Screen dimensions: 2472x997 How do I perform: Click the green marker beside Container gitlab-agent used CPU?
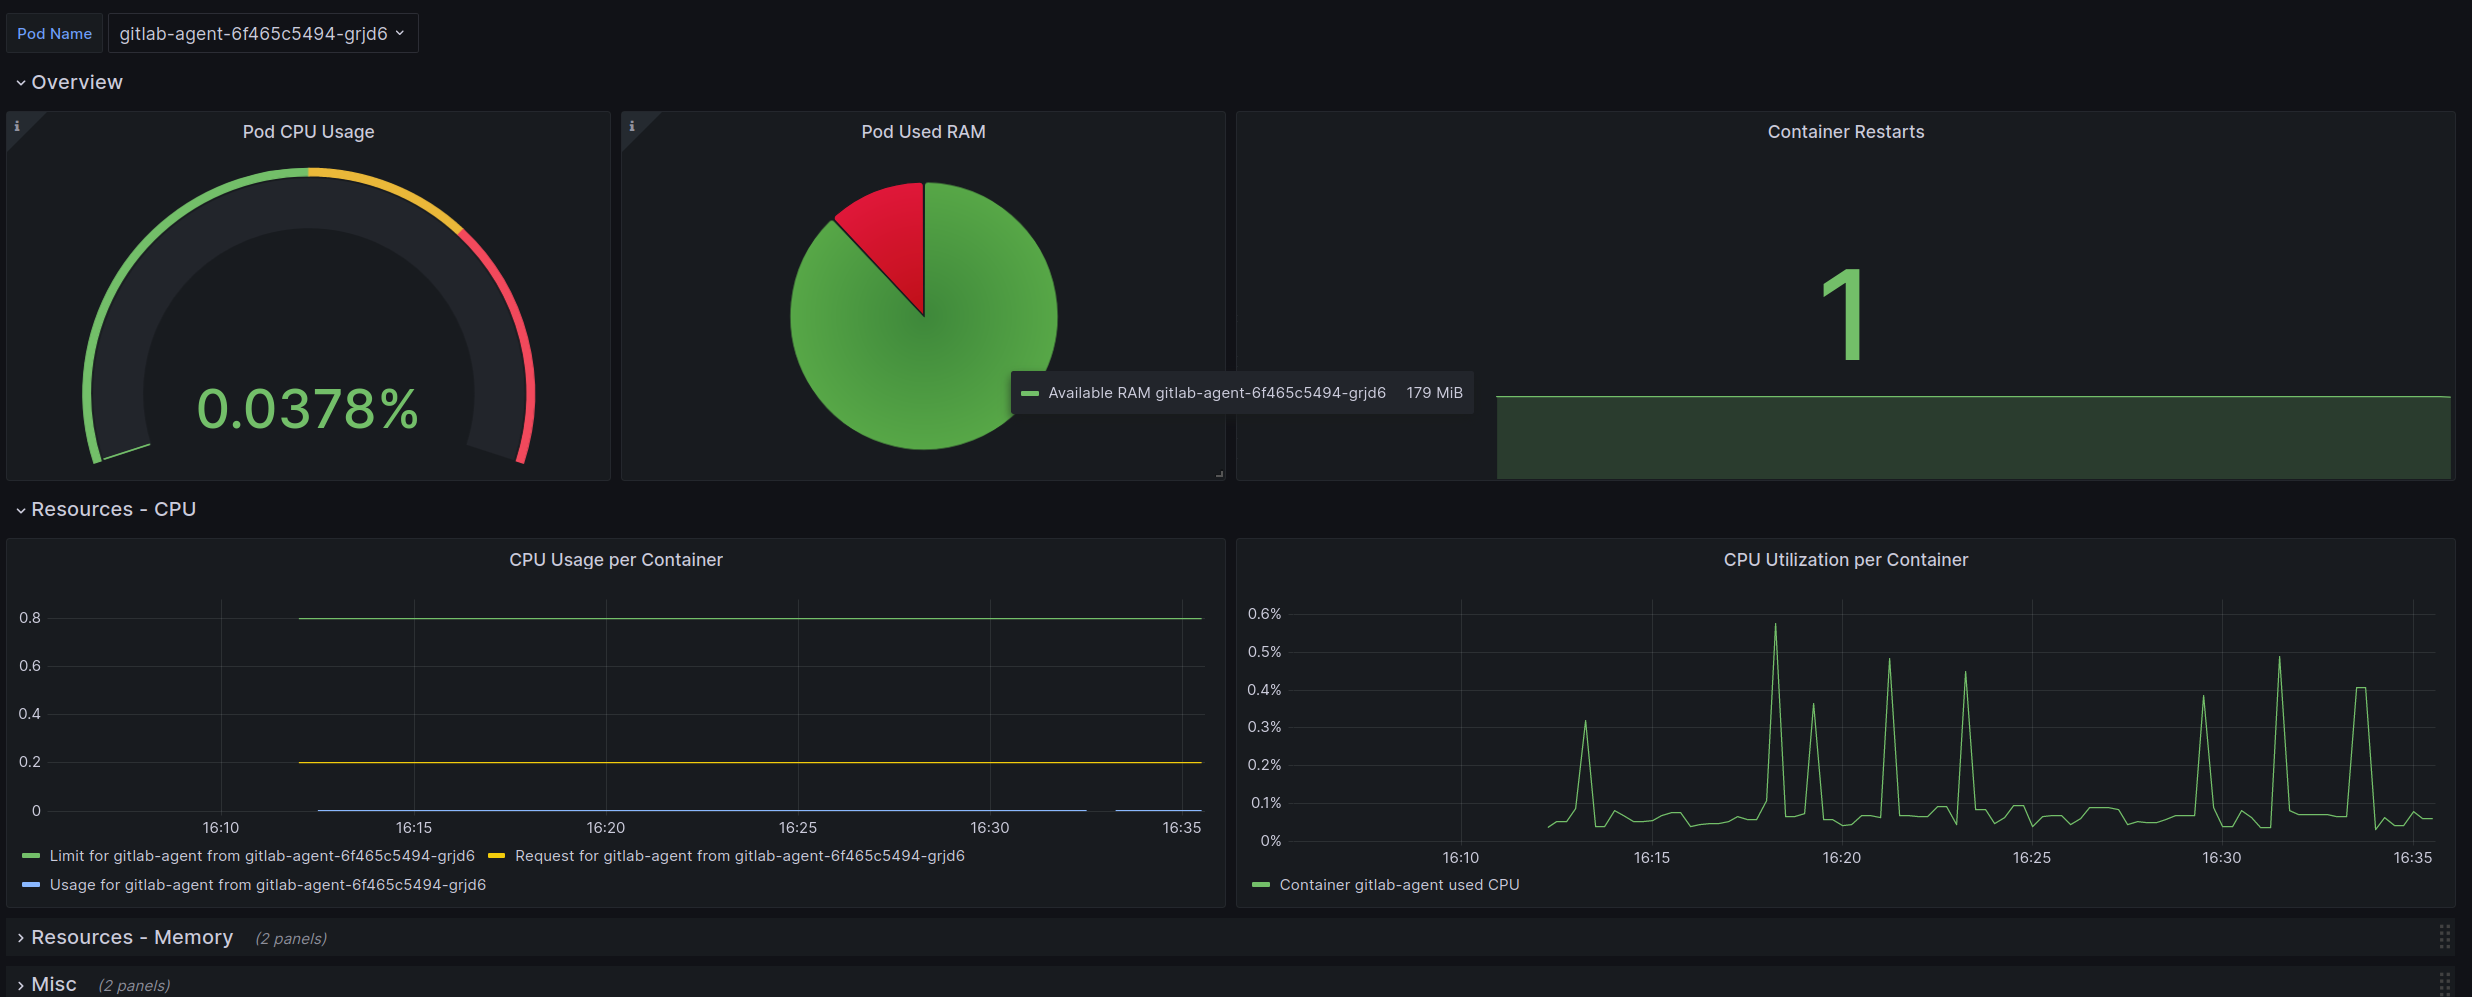point(1261,885)
